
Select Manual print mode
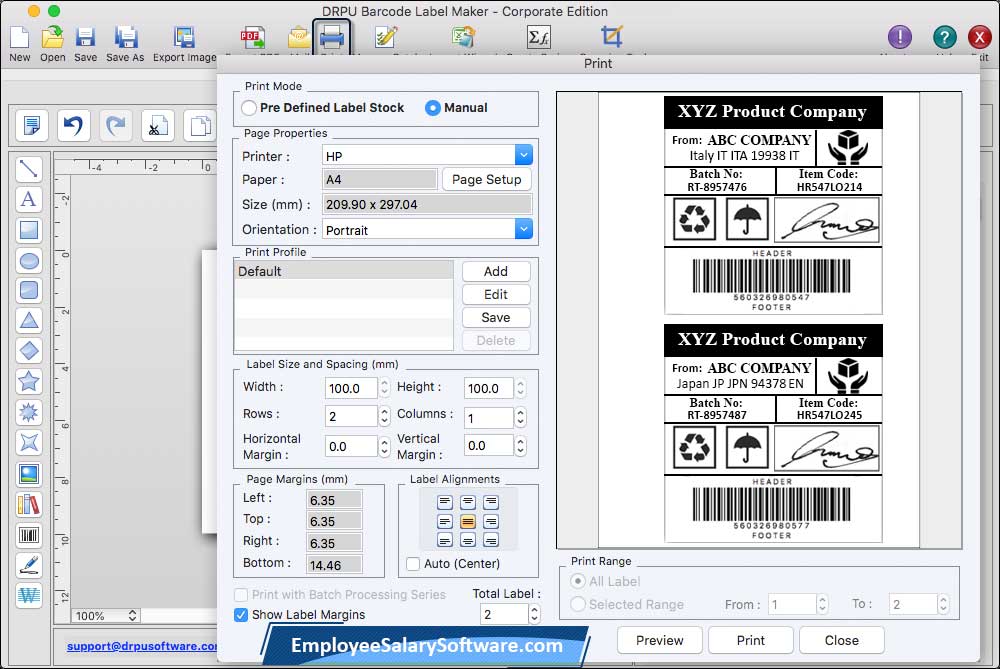[432, 108]
